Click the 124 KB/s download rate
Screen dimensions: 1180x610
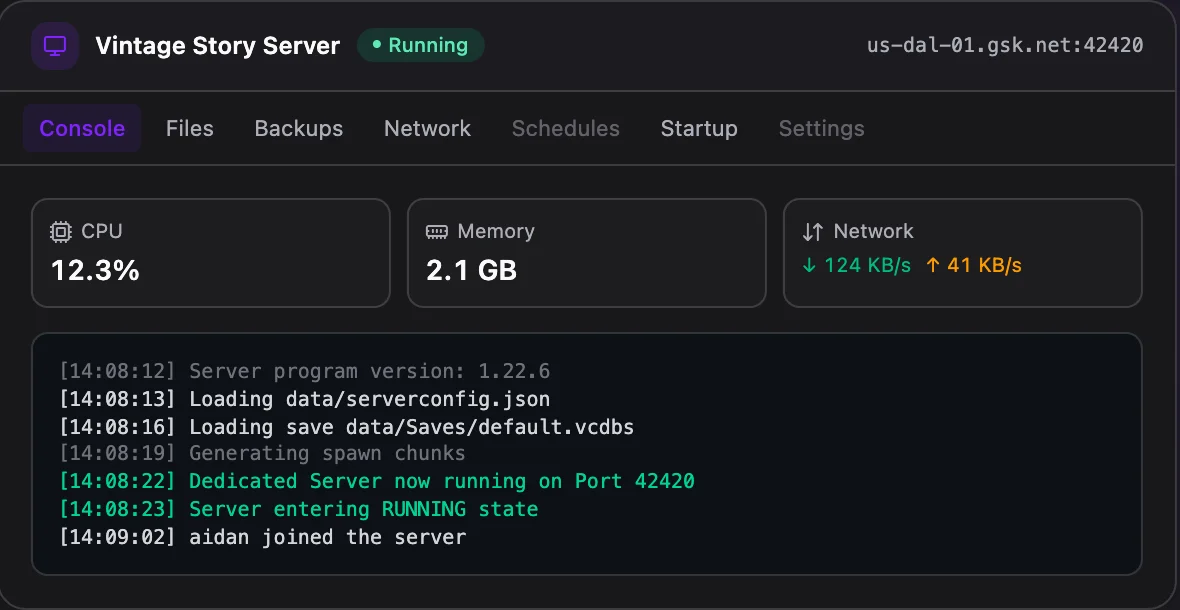pos(868,266)
